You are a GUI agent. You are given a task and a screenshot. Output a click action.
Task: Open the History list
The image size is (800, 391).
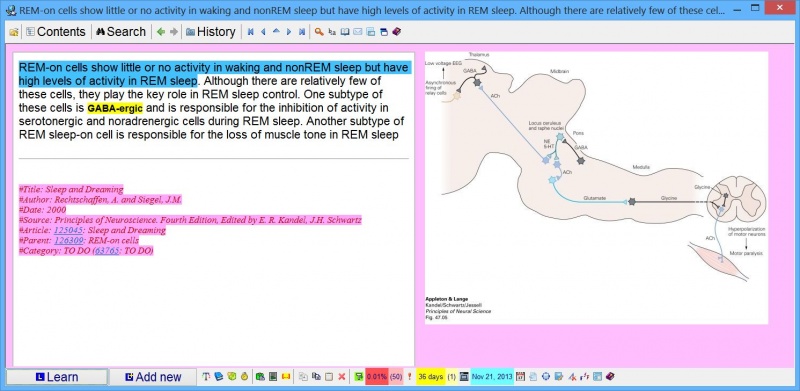point(210,32)
